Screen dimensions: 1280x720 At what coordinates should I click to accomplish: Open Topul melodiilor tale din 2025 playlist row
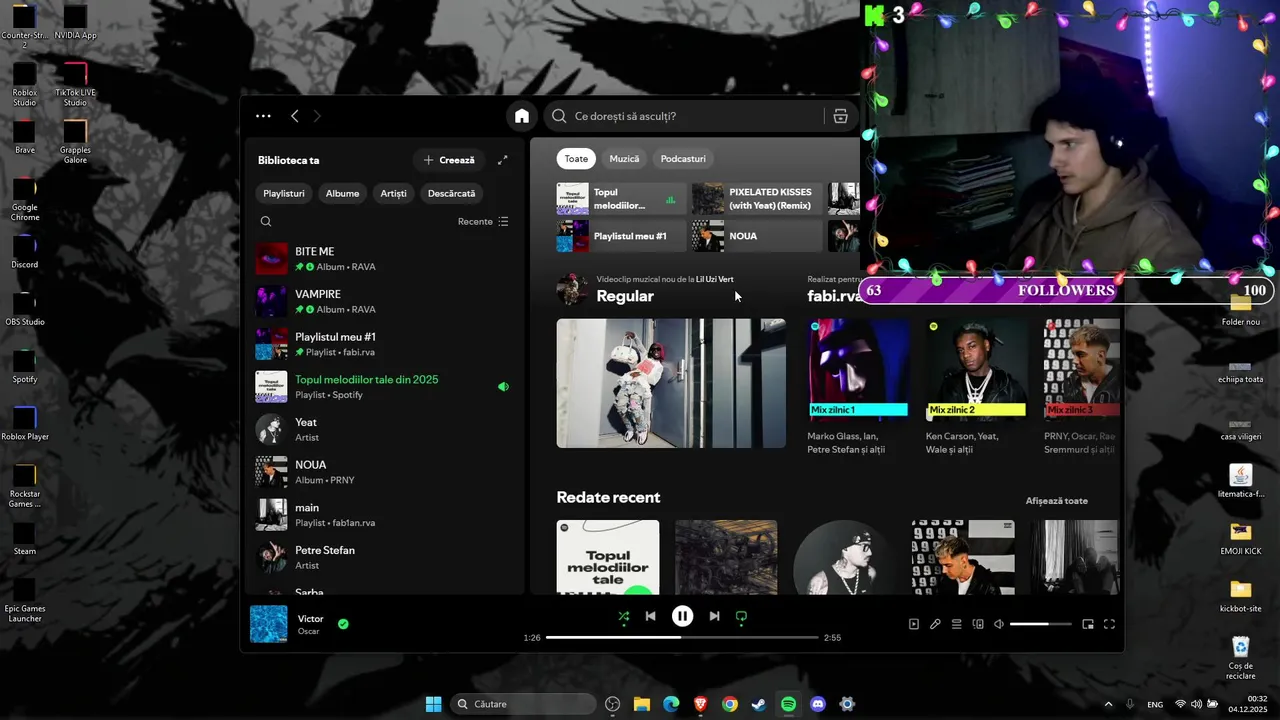[x=385, y=387]
